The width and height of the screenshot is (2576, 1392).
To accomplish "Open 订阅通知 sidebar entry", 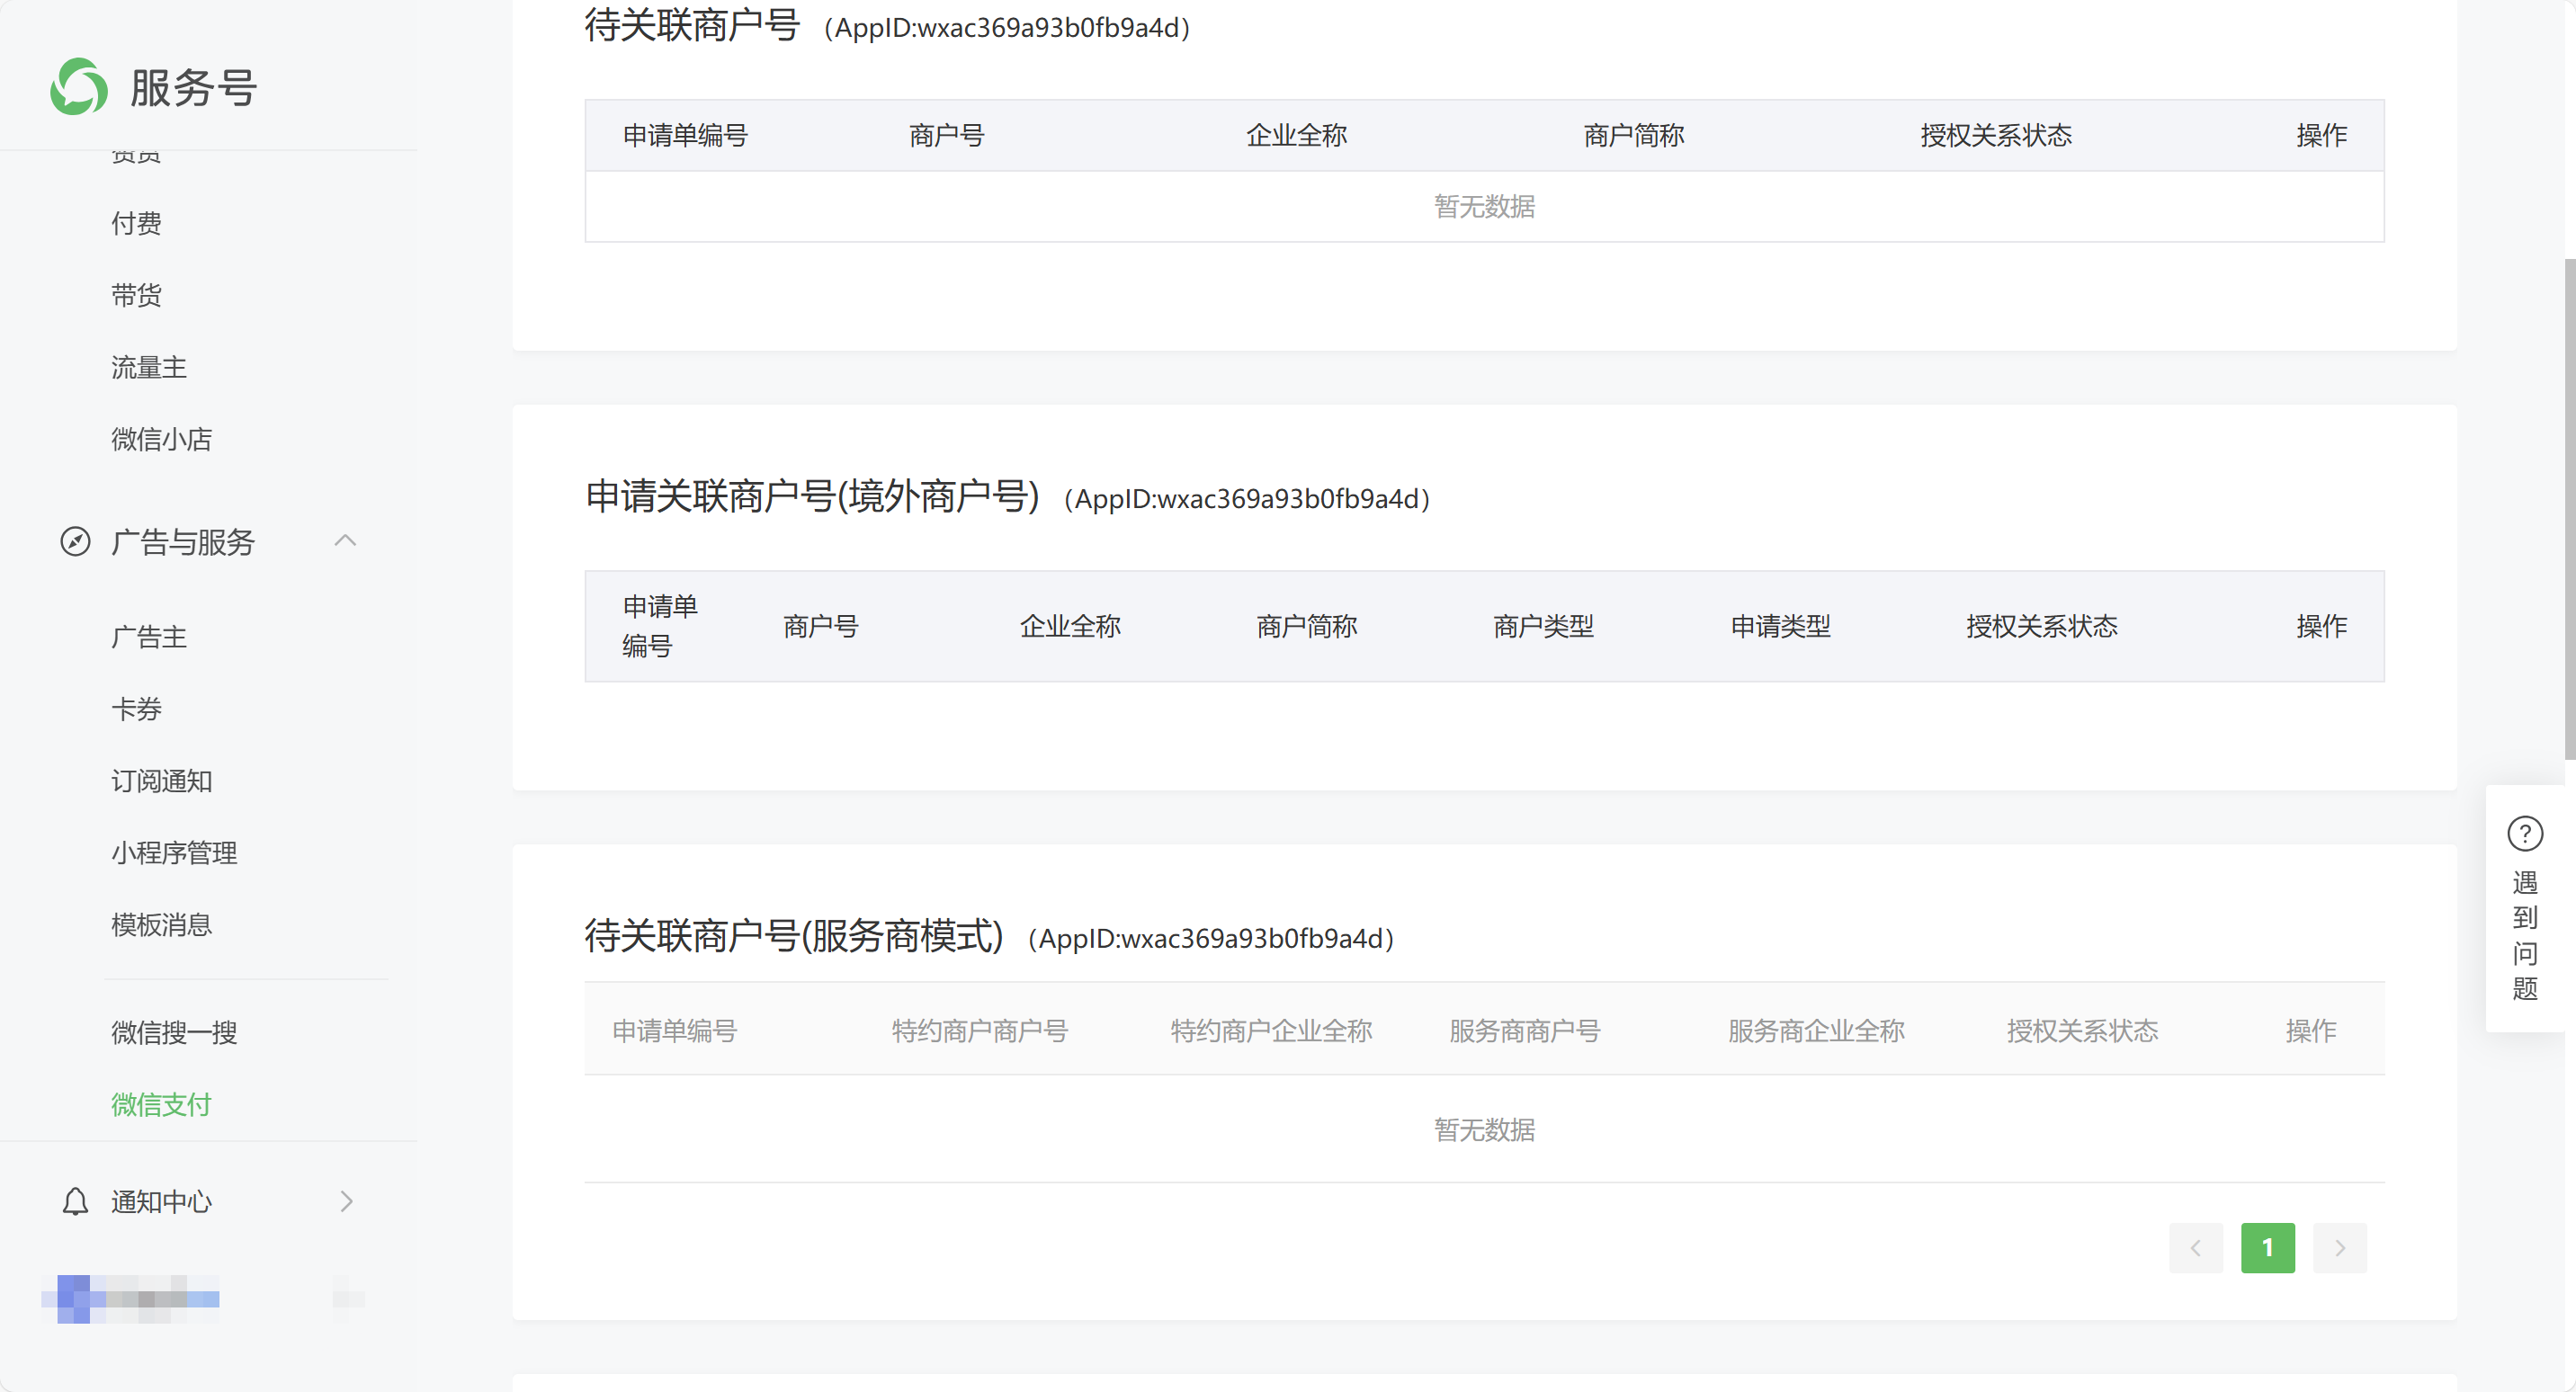I will pyautogui.click(x=161, y=780).
